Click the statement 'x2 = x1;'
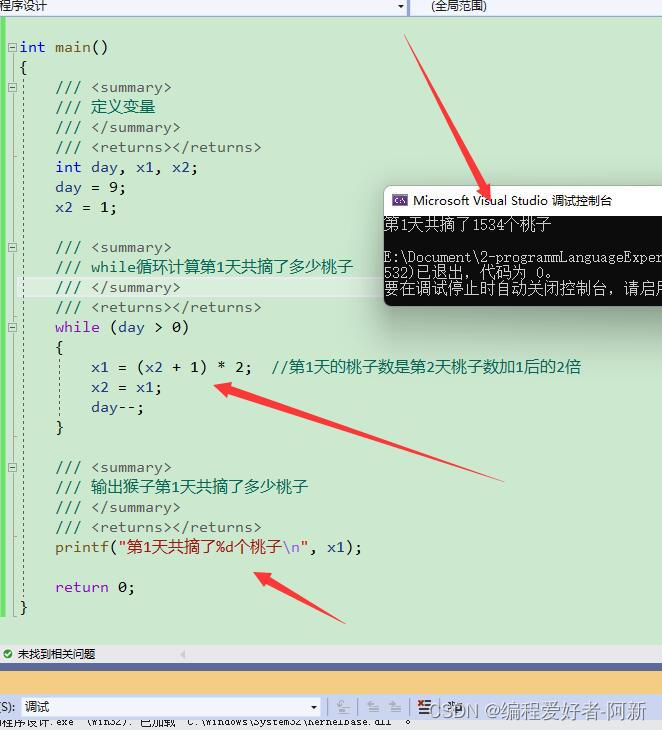Screen dimensions: 662x730 click(x=126, y=387)
